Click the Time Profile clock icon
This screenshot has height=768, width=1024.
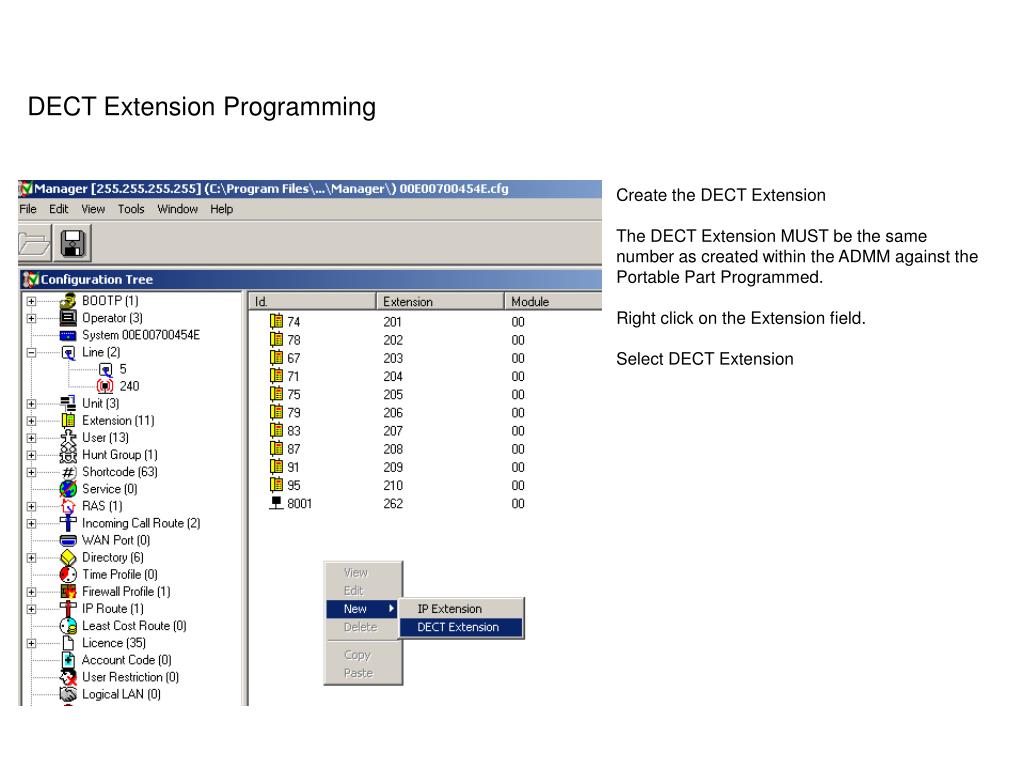pyautogui.click(x=68, y=575)
